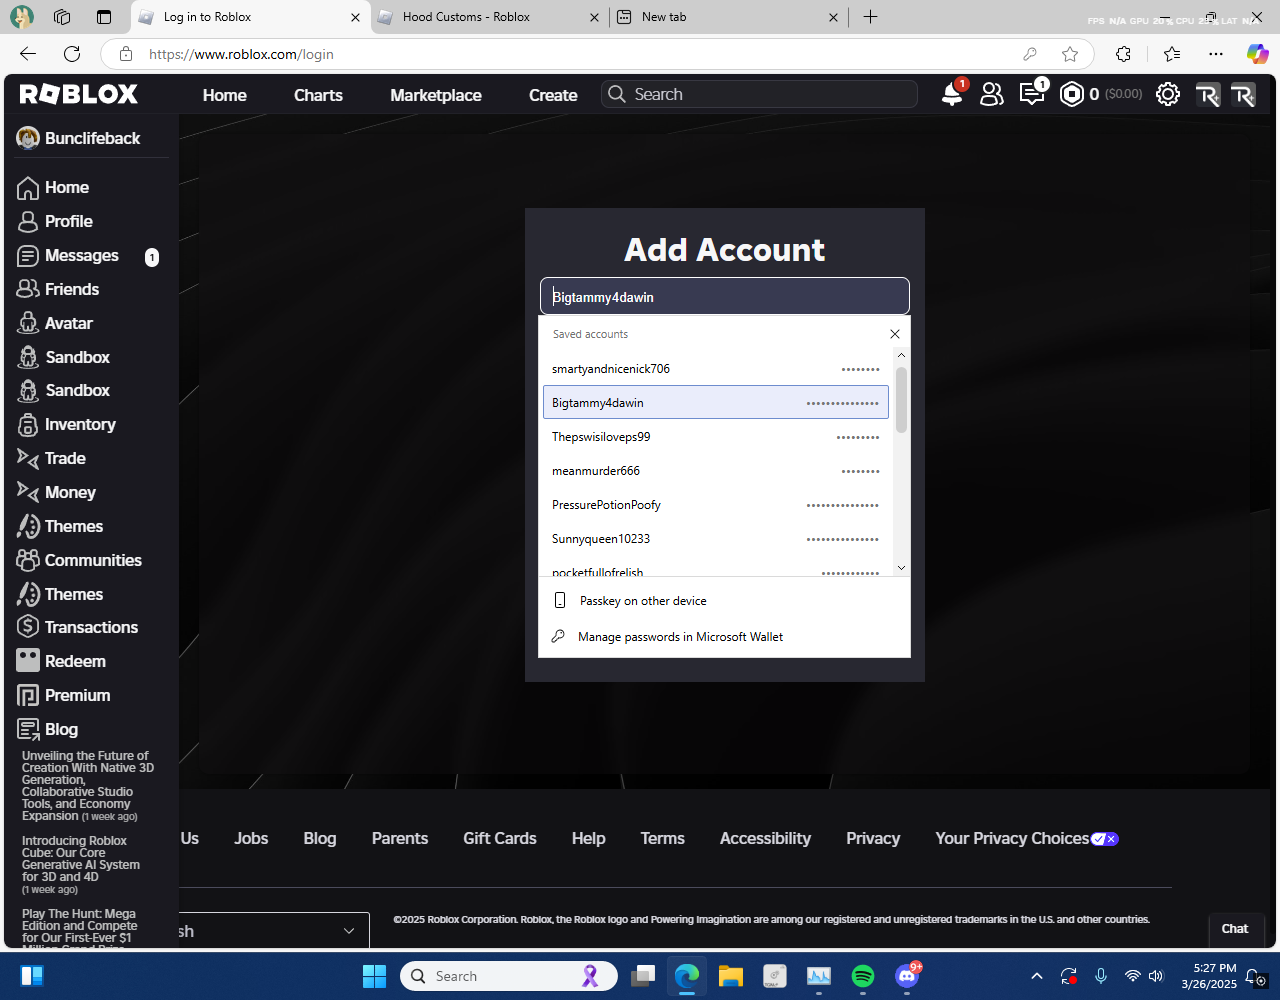Select saved account smartyandnicenick706
1280x1000 pixels.
(x=715, y=369)
